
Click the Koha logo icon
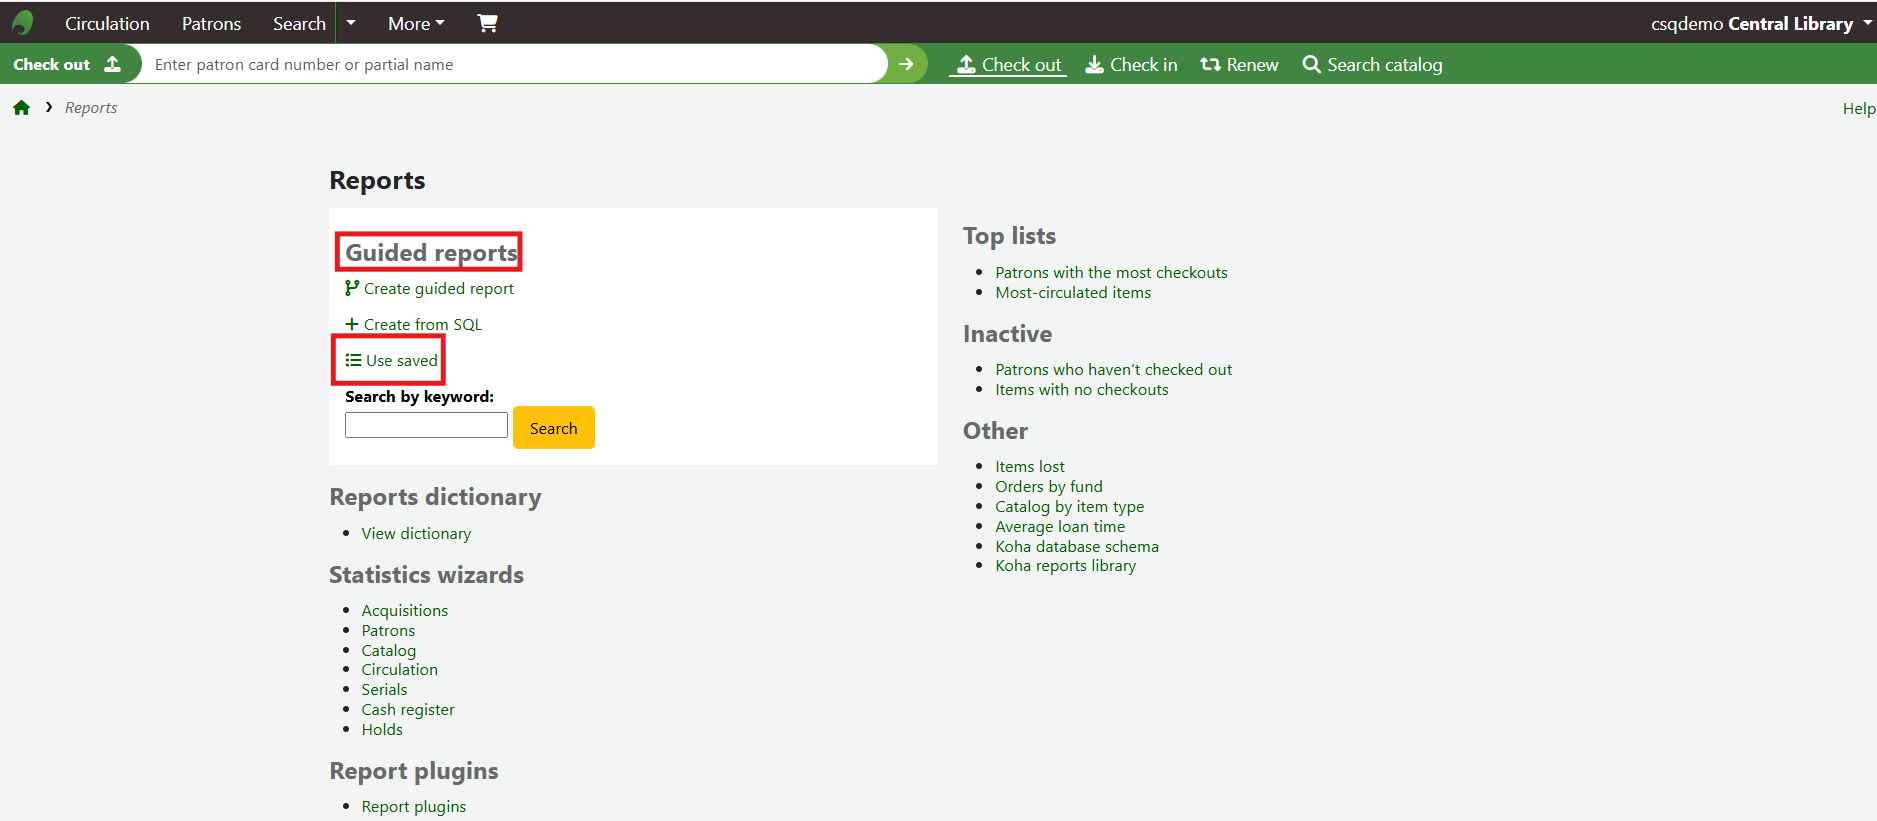(x=22, y=23)
